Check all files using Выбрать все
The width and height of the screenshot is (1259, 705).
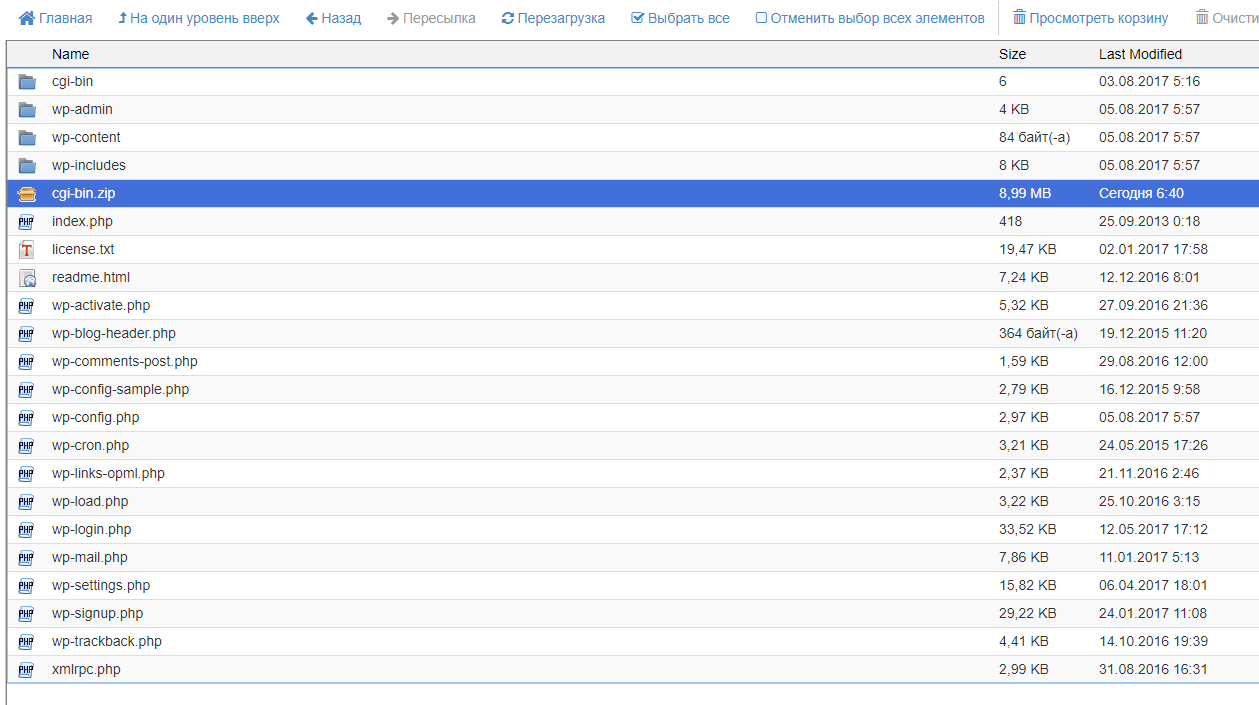tap(680, 18)
